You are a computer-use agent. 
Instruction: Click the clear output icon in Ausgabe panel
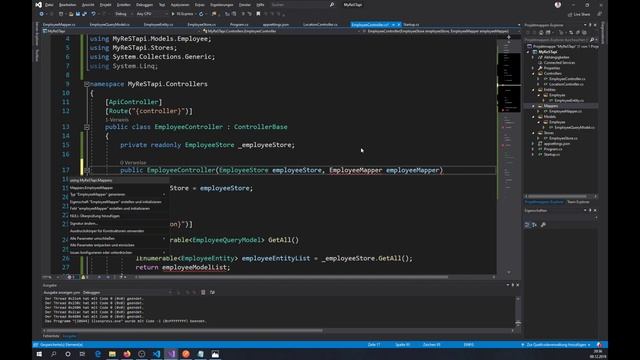pyautogui.click(x=203, y=293)
